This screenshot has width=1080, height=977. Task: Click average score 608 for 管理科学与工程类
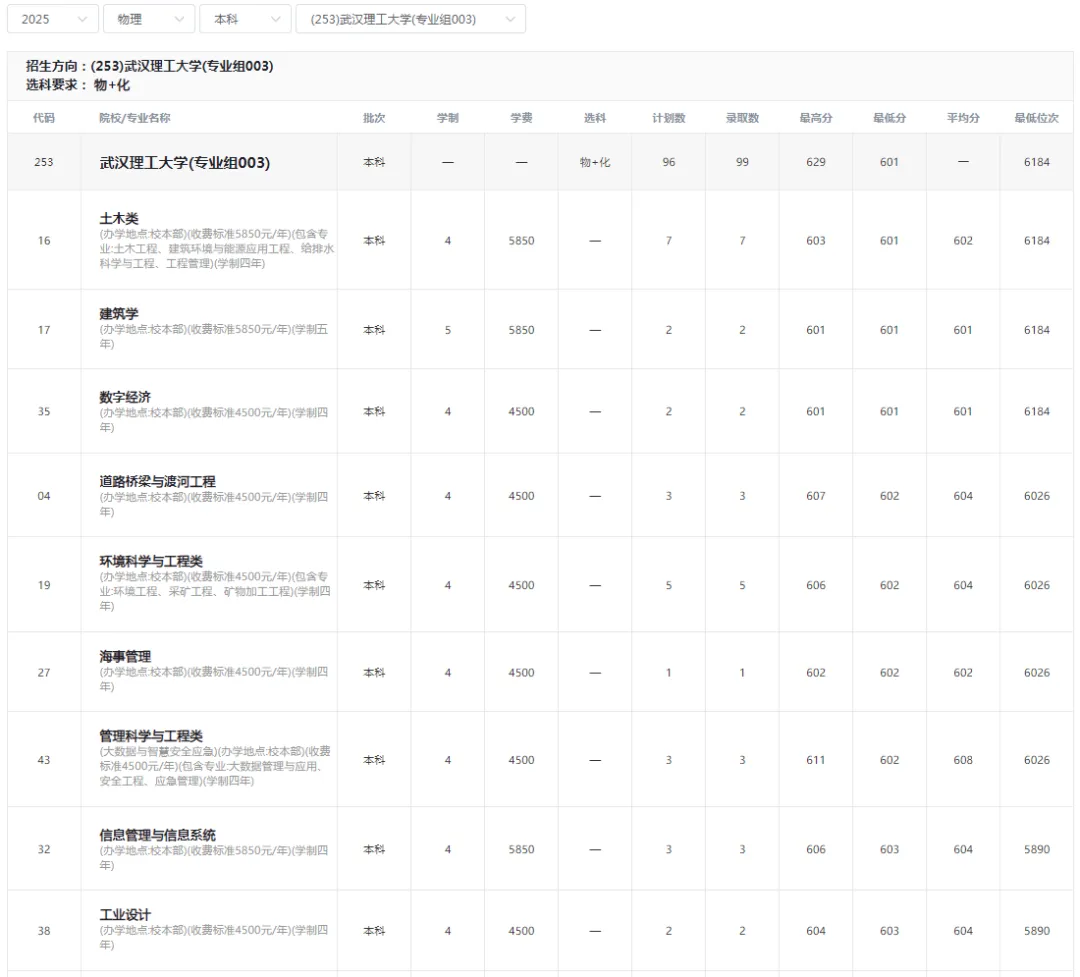(964, 760)
